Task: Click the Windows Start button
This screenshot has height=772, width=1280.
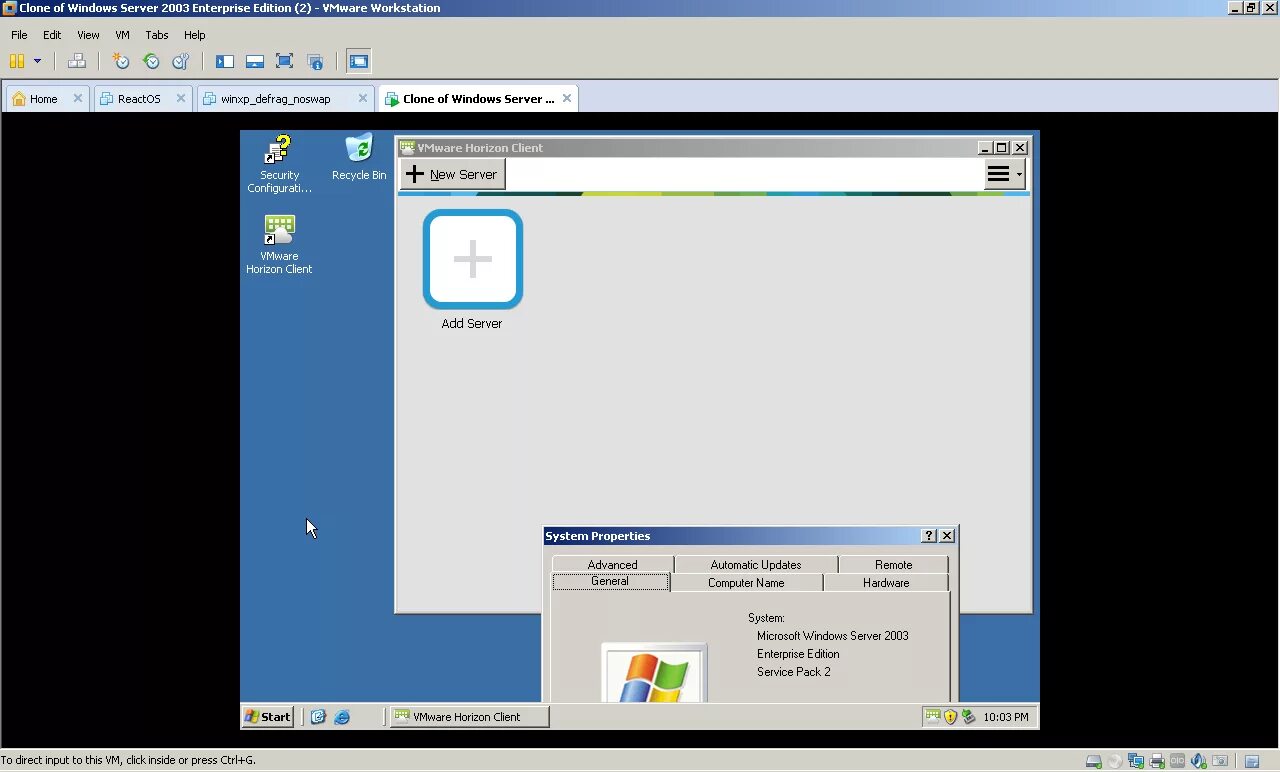Action: (x=268, y=716)
